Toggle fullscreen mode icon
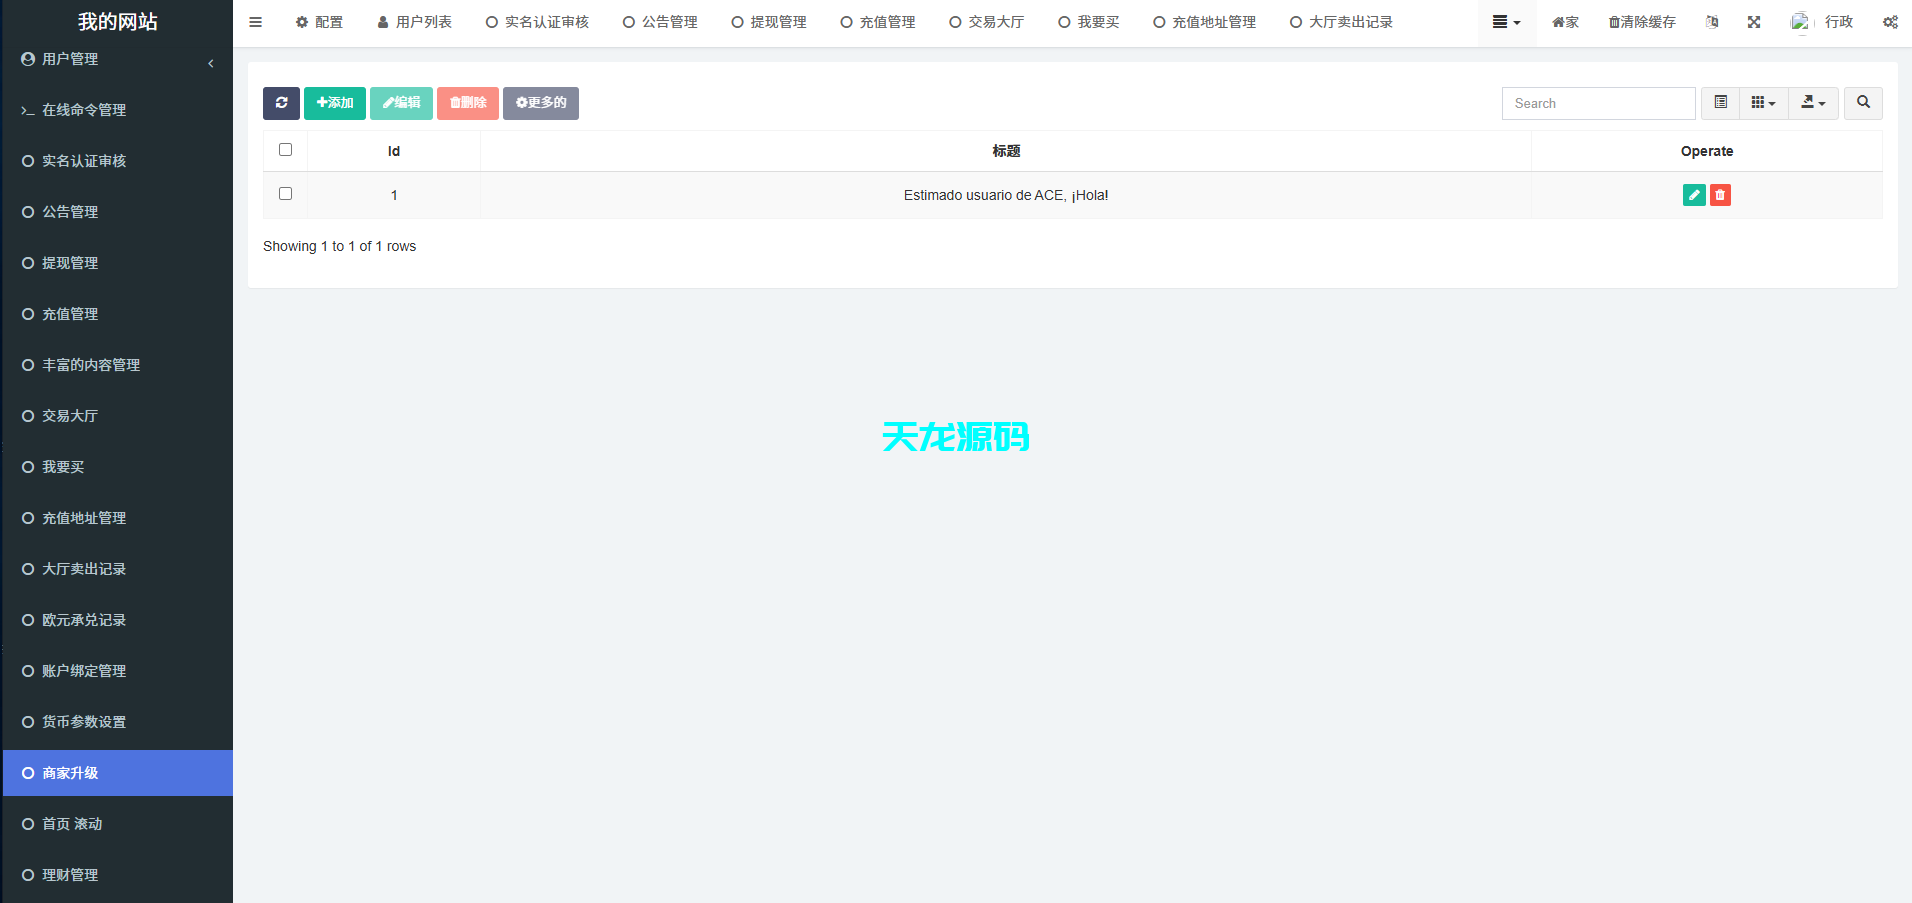 pyautogui.click(x=1753, y=21)
